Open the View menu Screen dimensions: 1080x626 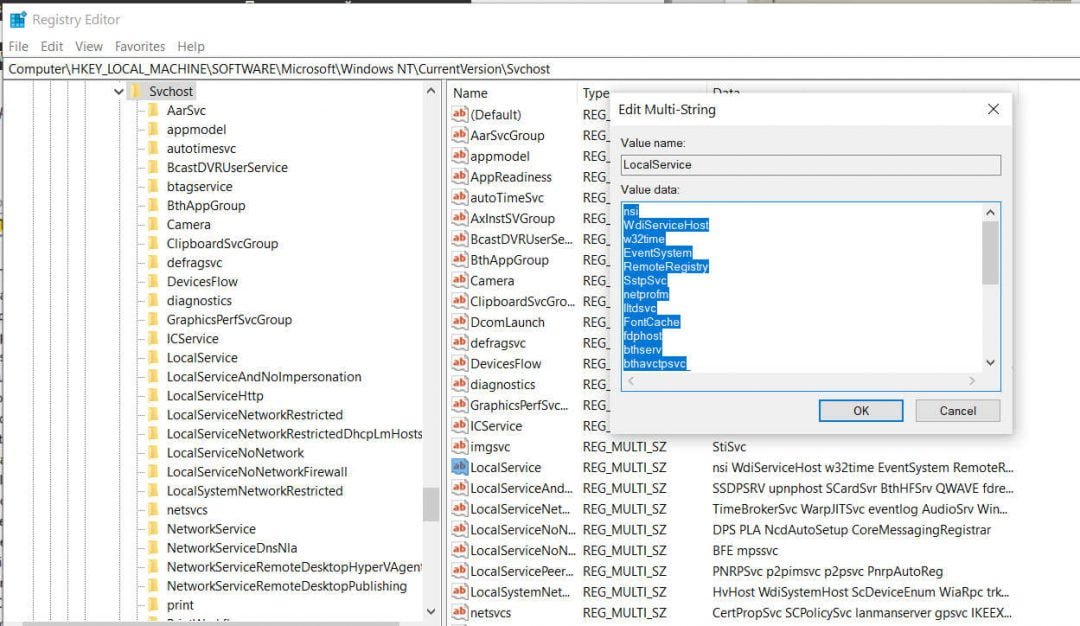(89, 46)
